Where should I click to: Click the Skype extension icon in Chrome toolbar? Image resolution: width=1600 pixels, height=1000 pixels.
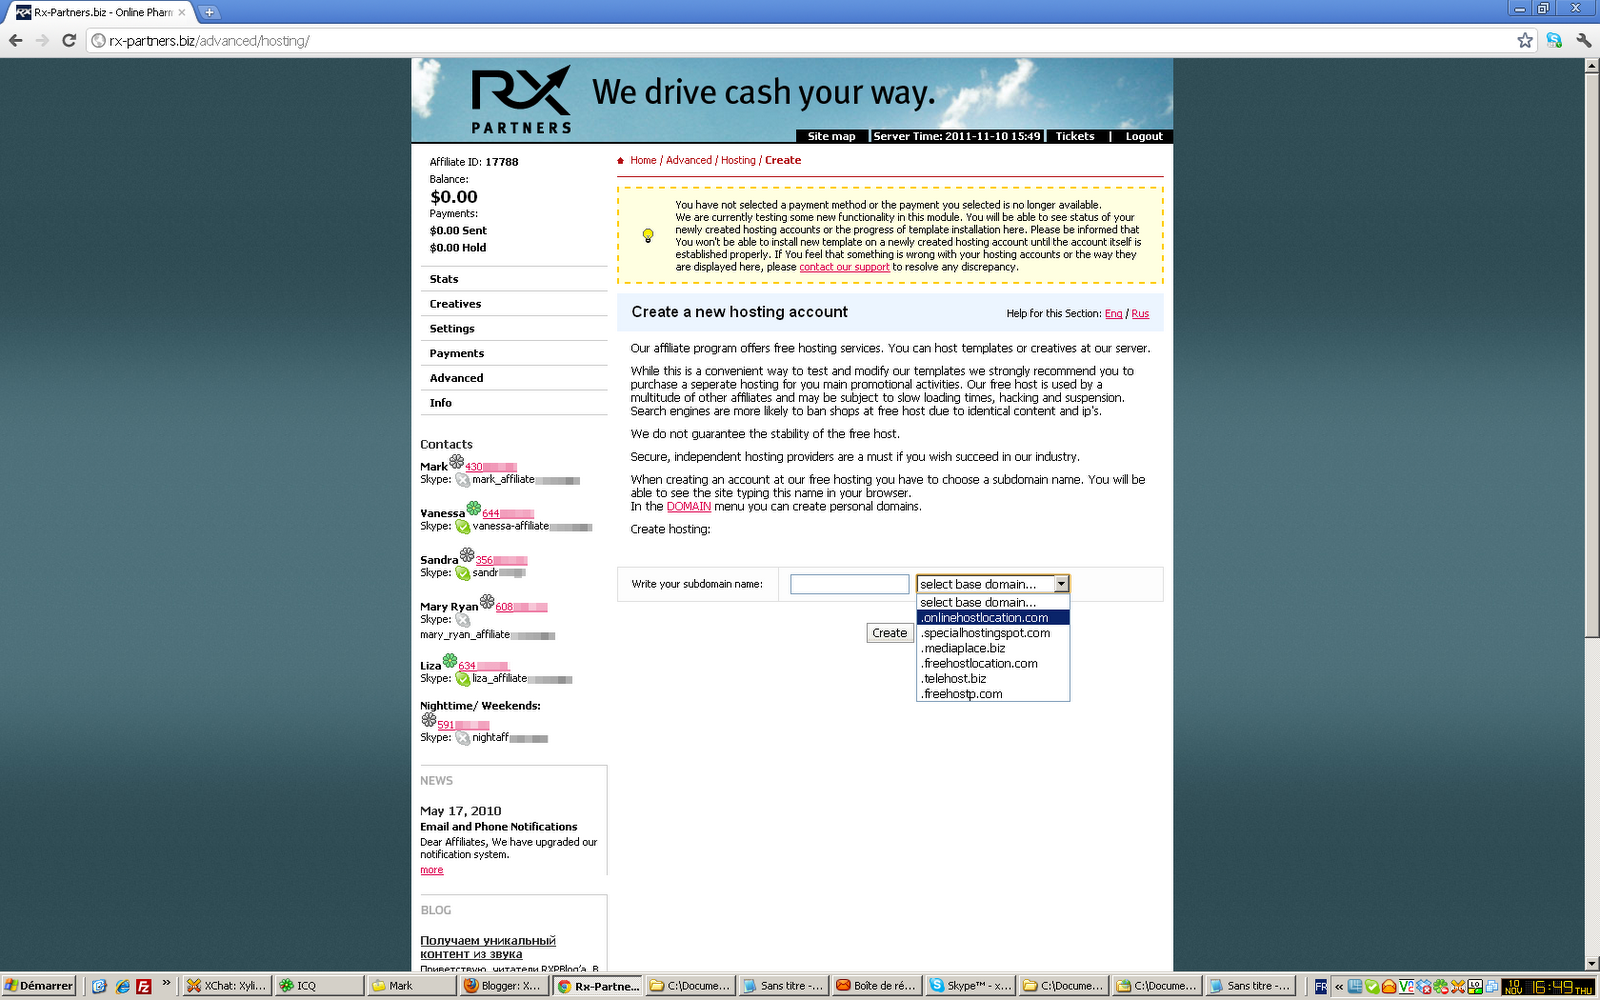tap(1554, 41)
